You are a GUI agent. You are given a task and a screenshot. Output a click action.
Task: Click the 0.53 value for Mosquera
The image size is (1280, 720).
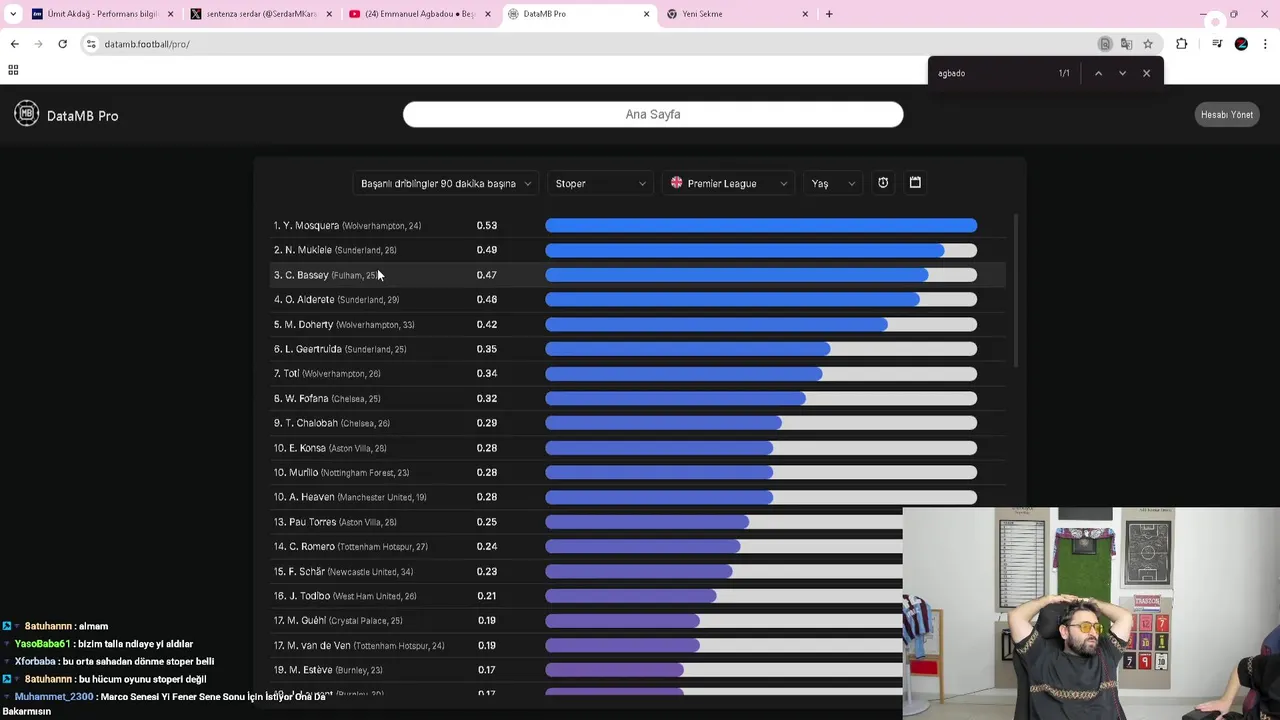click(487, 225)
